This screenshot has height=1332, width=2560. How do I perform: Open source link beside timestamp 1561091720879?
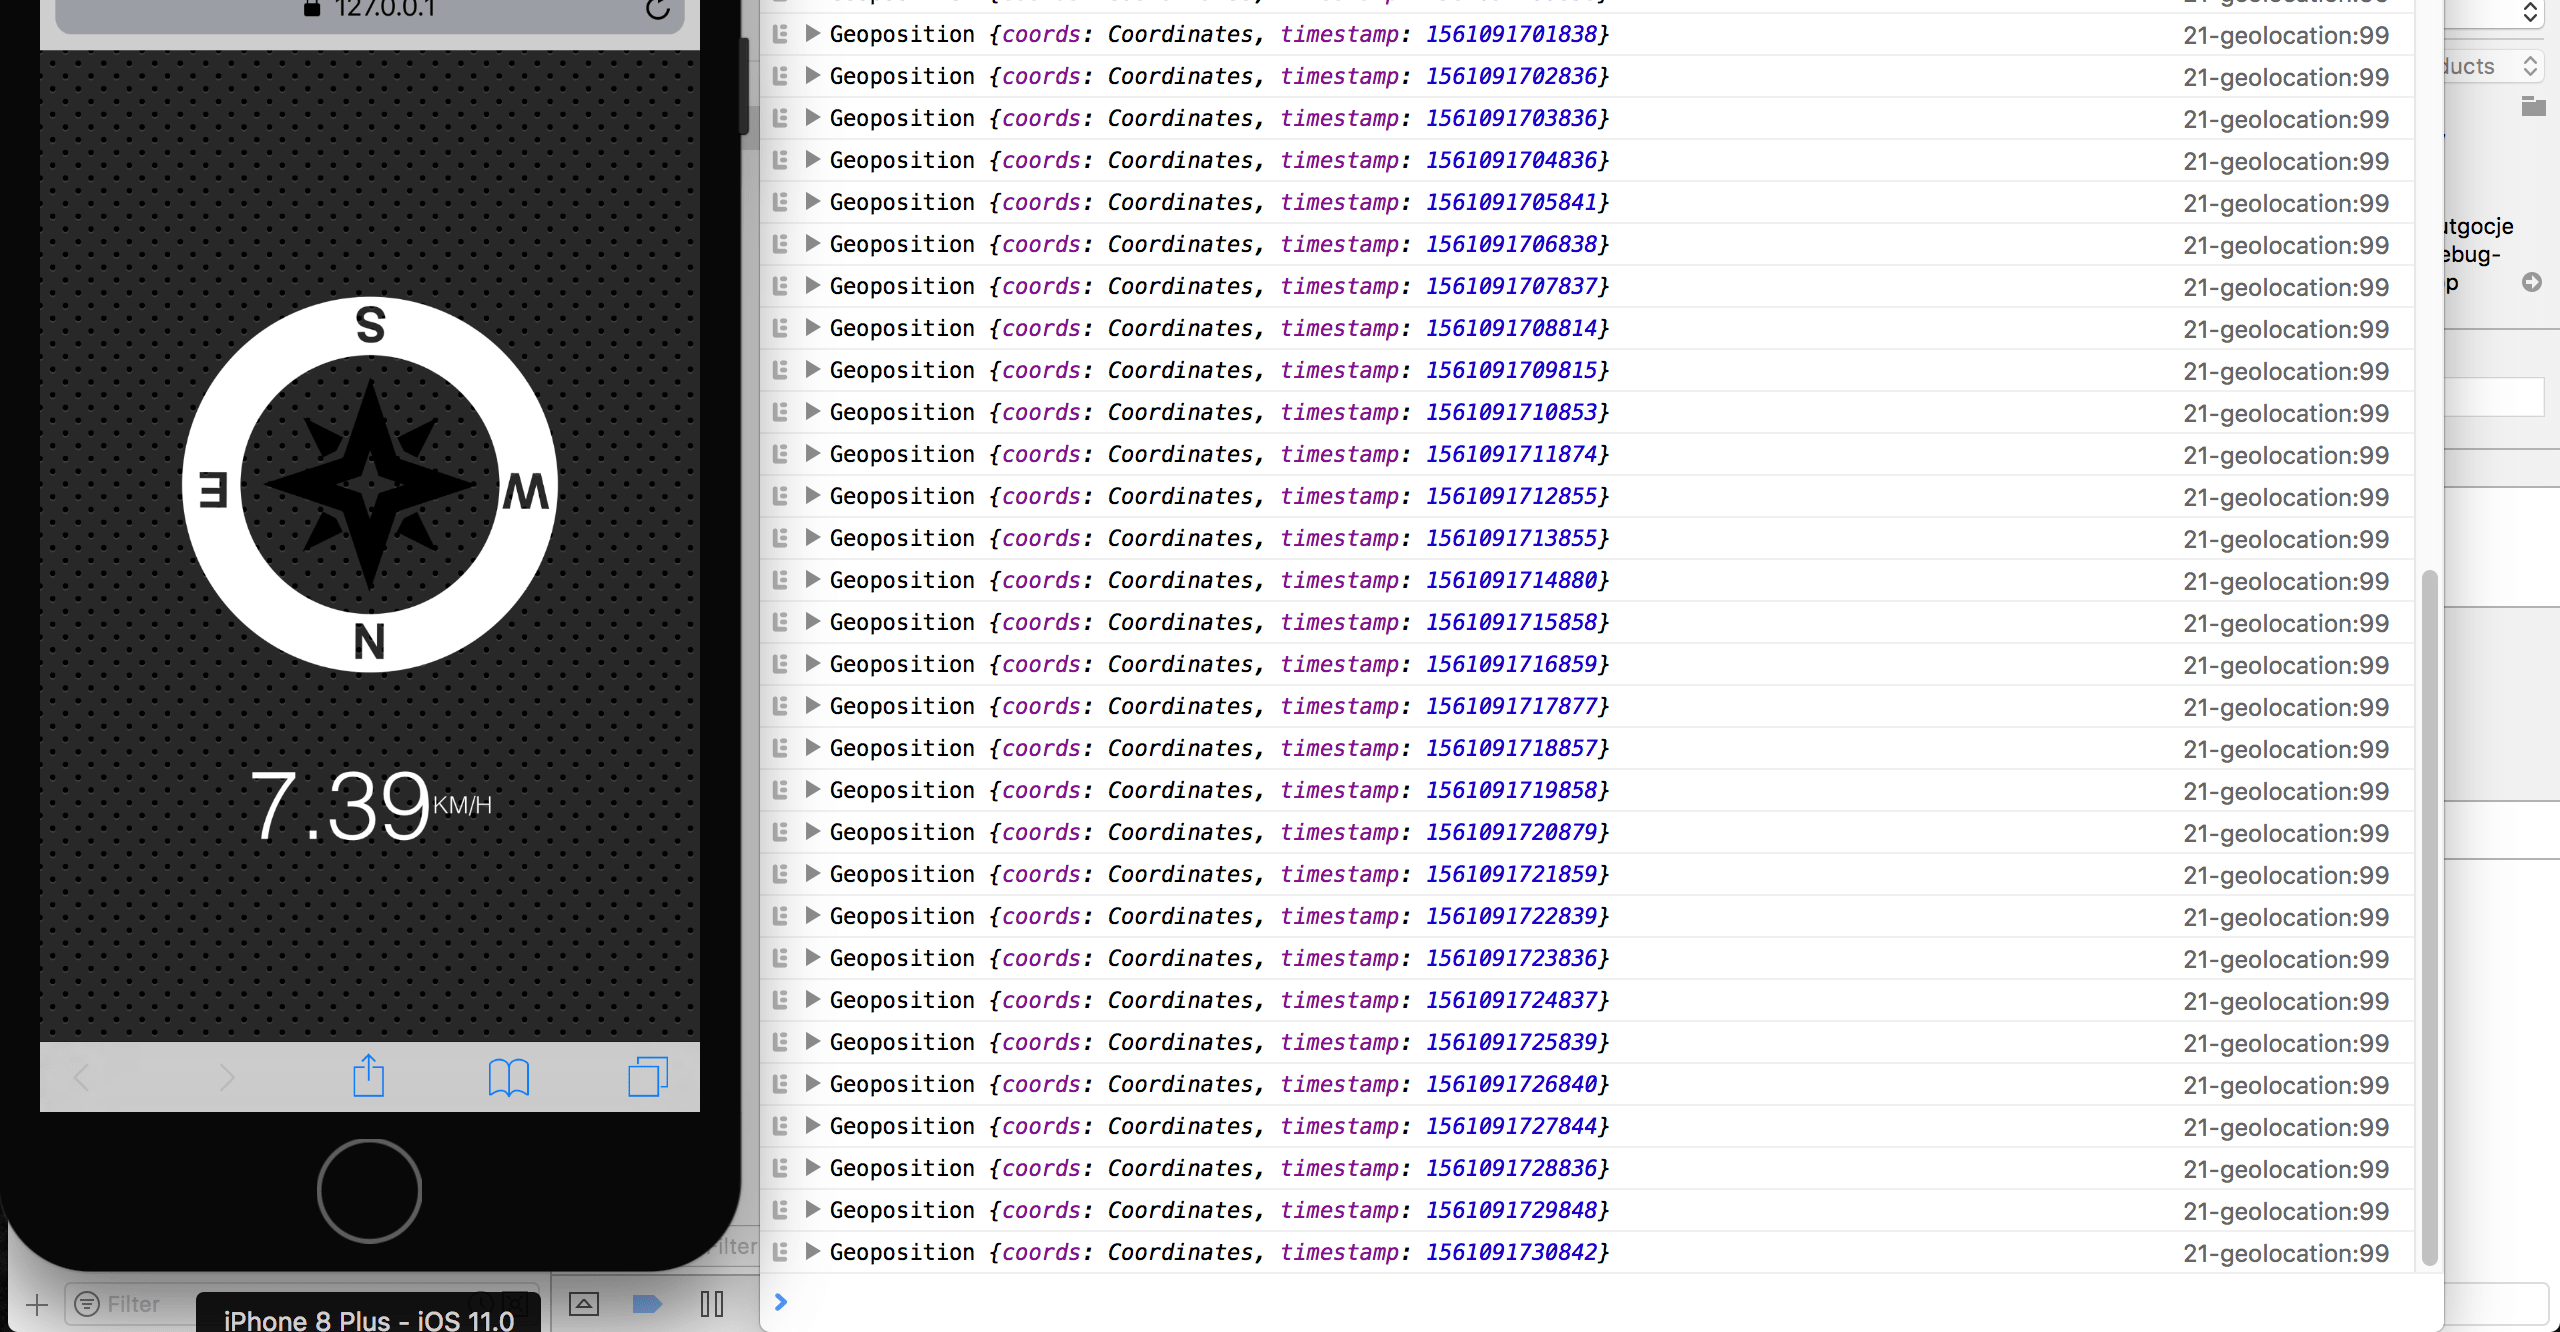[x=2285, y=833]
